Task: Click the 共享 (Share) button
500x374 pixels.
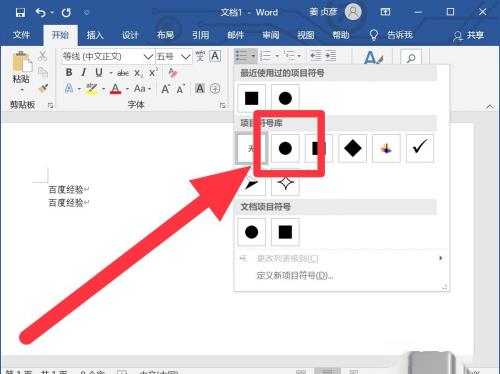Action: (x=468, y=35)
